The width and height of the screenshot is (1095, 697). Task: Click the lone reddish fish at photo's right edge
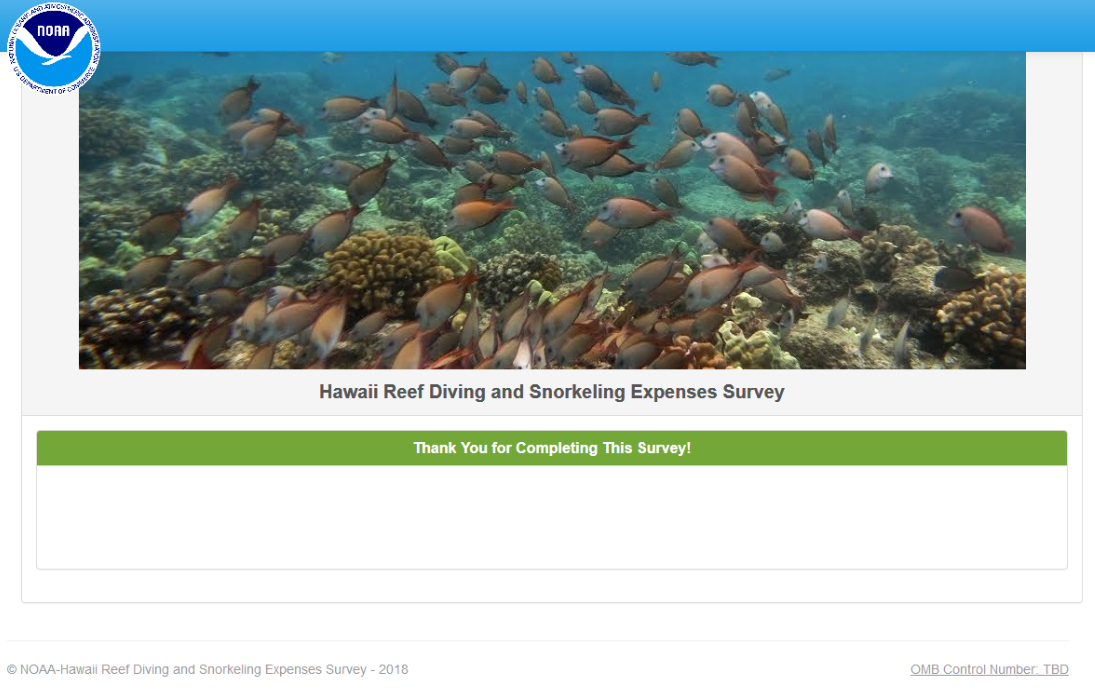pos(980,228)
